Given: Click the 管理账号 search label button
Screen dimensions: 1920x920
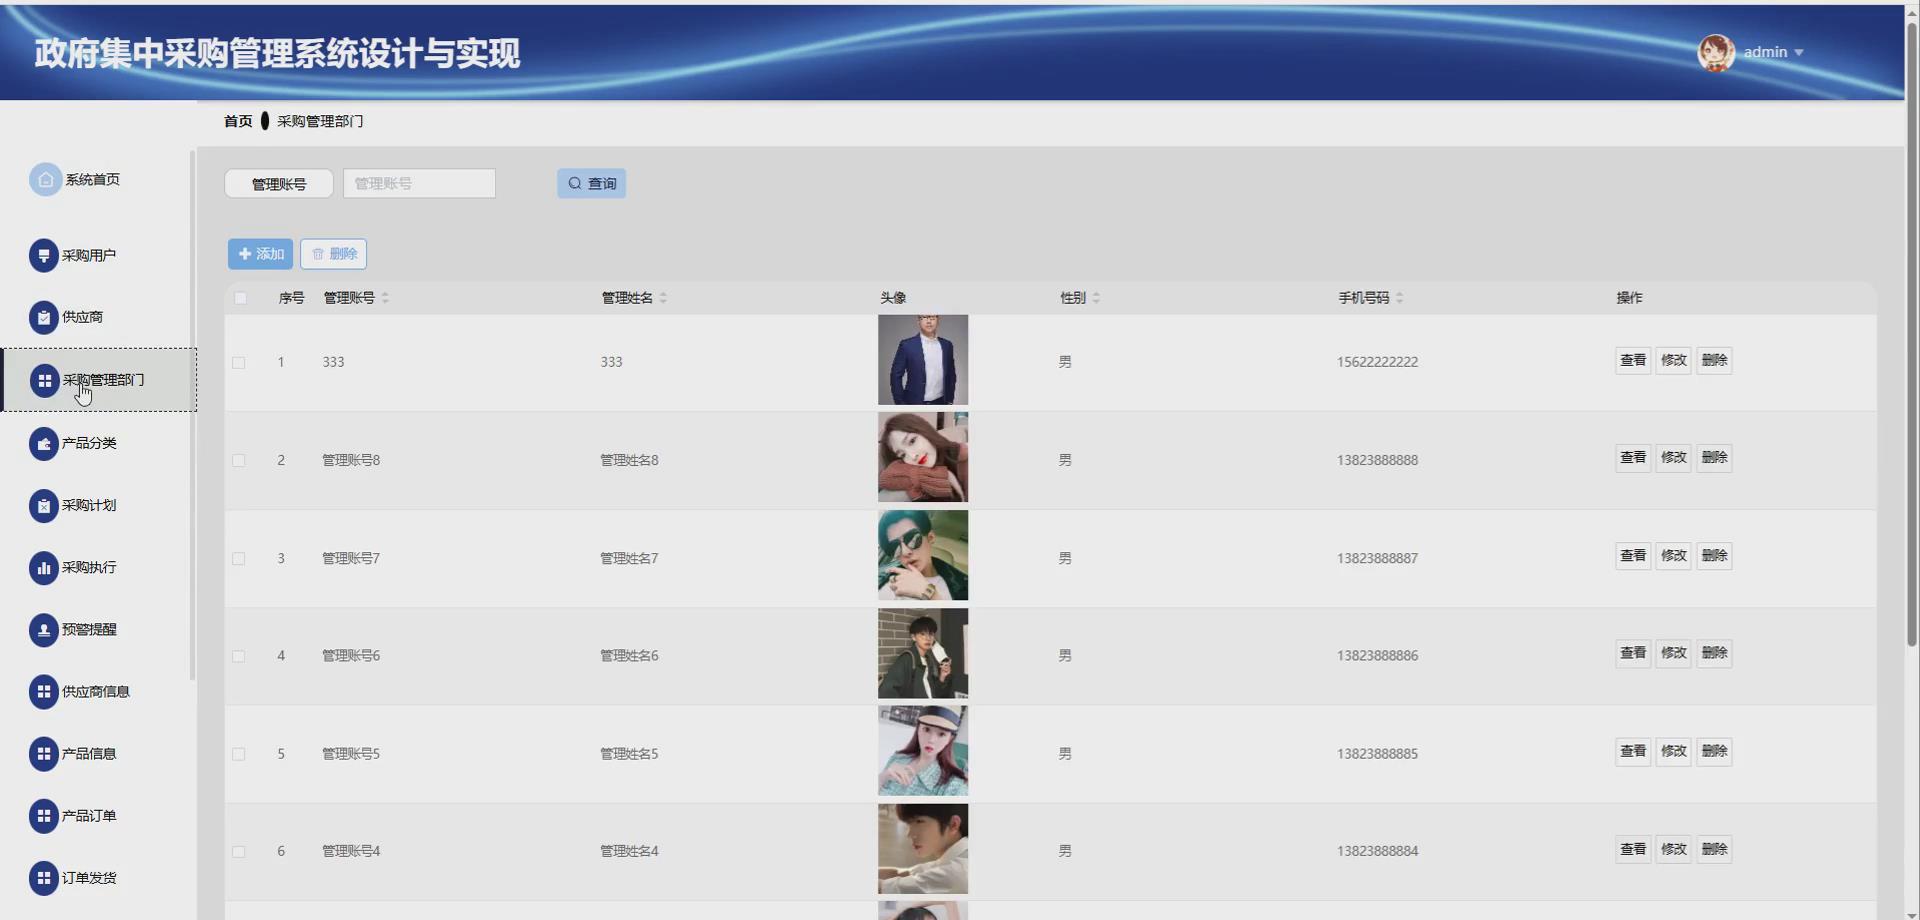Looking at the screenshot, I should [x=279, y=184].
